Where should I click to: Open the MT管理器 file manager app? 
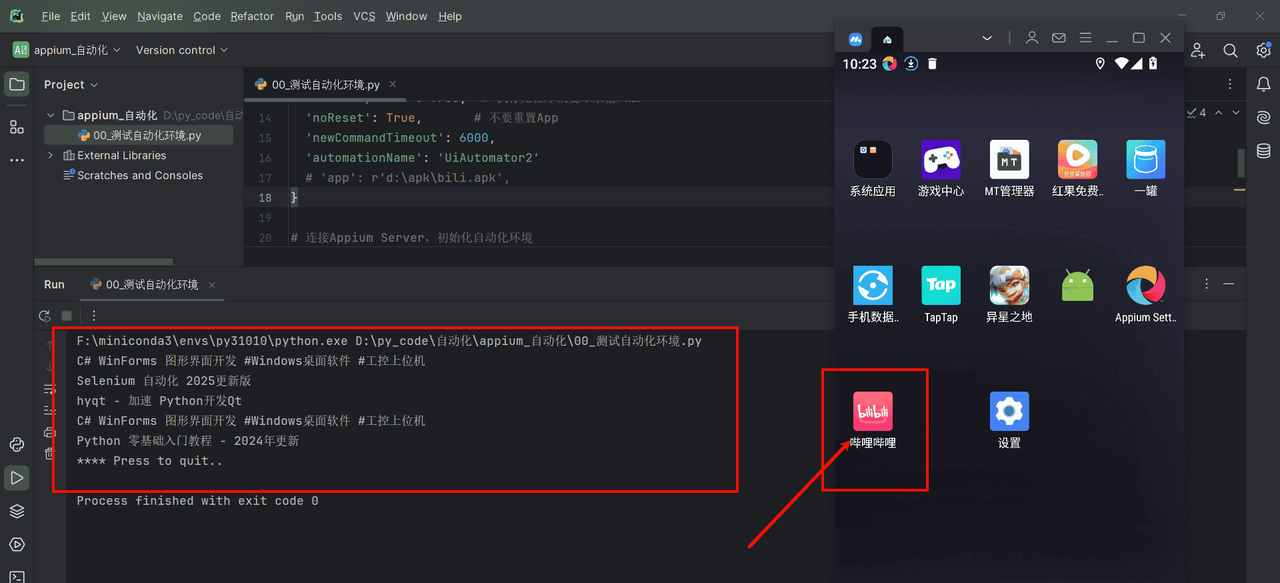coord(1008,160)
